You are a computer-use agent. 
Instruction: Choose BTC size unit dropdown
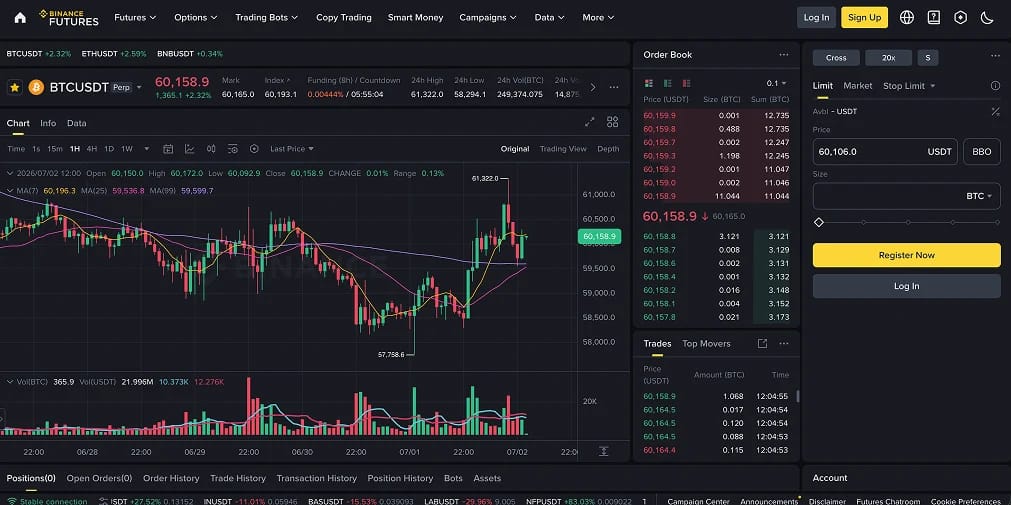tap(979, 196)
